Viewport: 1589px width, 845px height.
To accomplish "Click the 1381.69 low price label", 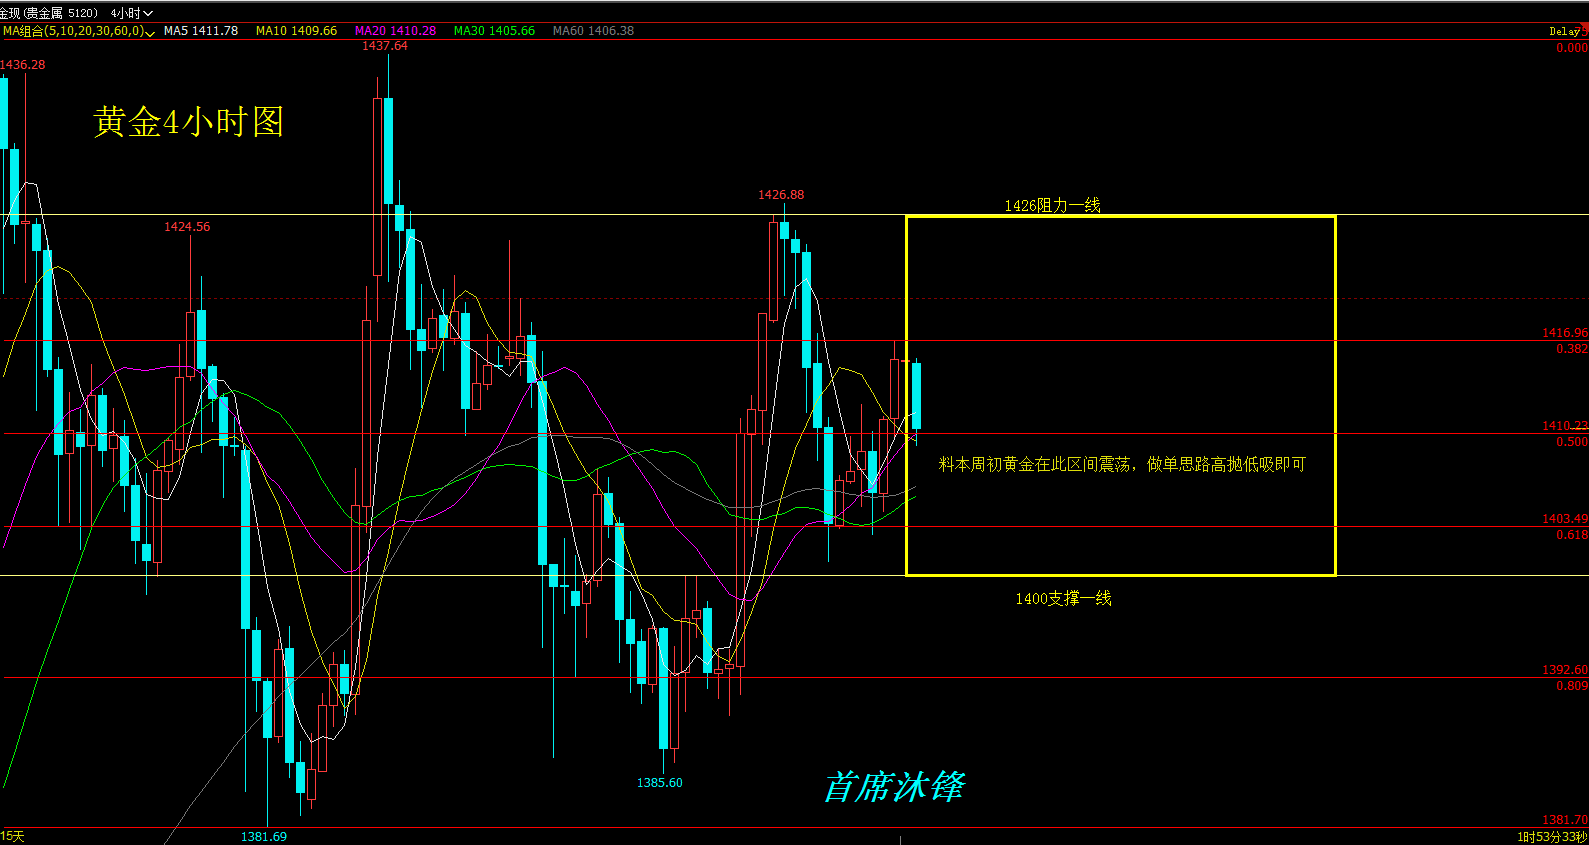I will pos(264,837).
